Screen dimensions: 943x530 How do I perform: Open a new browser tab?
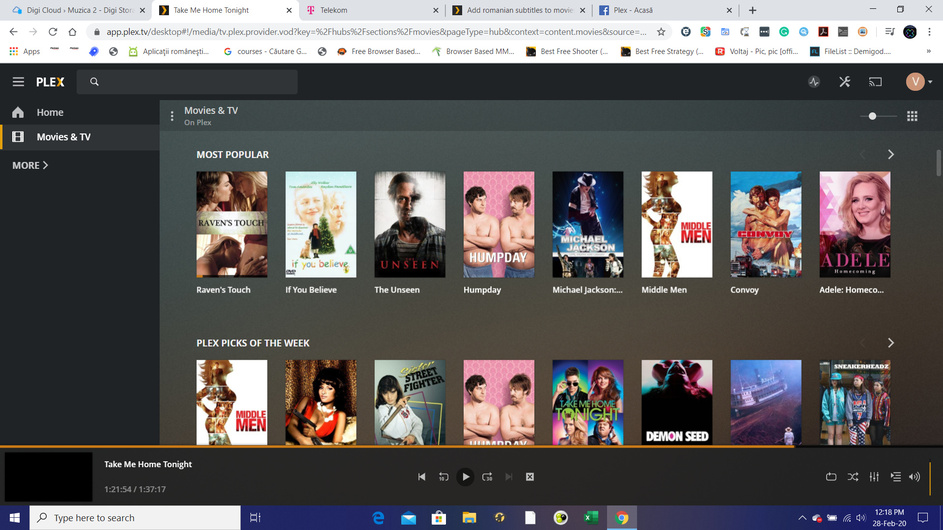(x=752, y=10)
